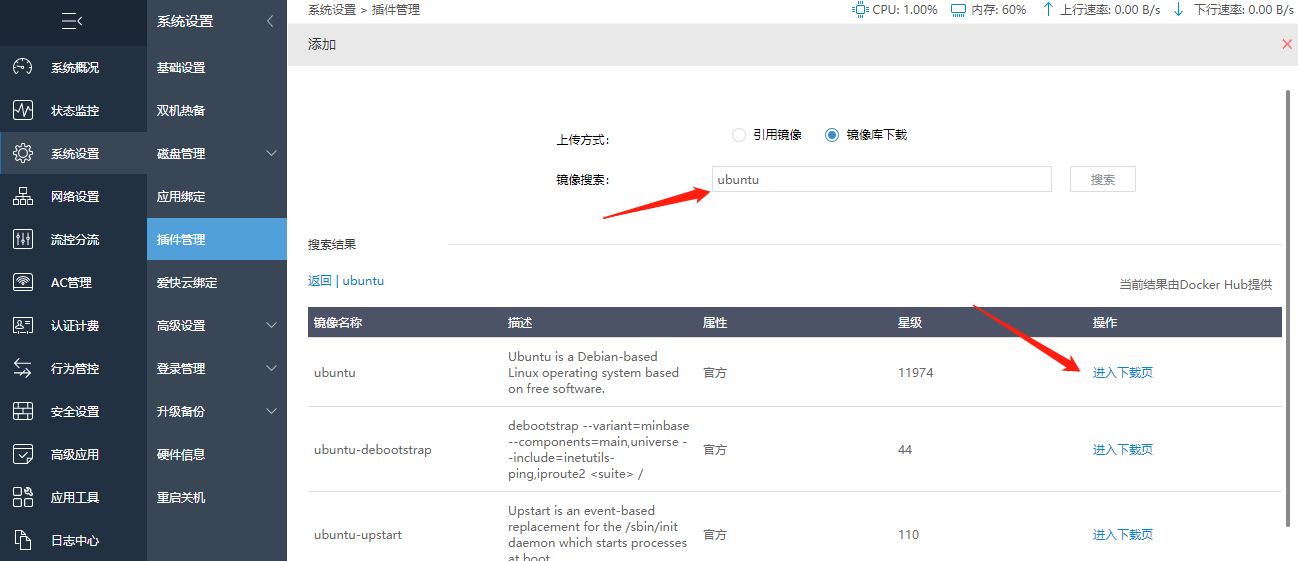Click the 日志中心 document icon
Screen dimensions: 1298x561
click(x=22, y=541)
